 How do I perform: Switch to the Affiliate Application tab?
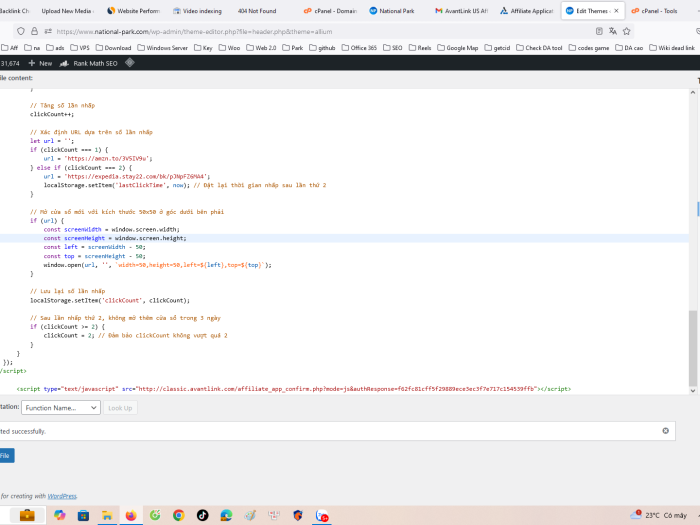click(x=527, y=11)
